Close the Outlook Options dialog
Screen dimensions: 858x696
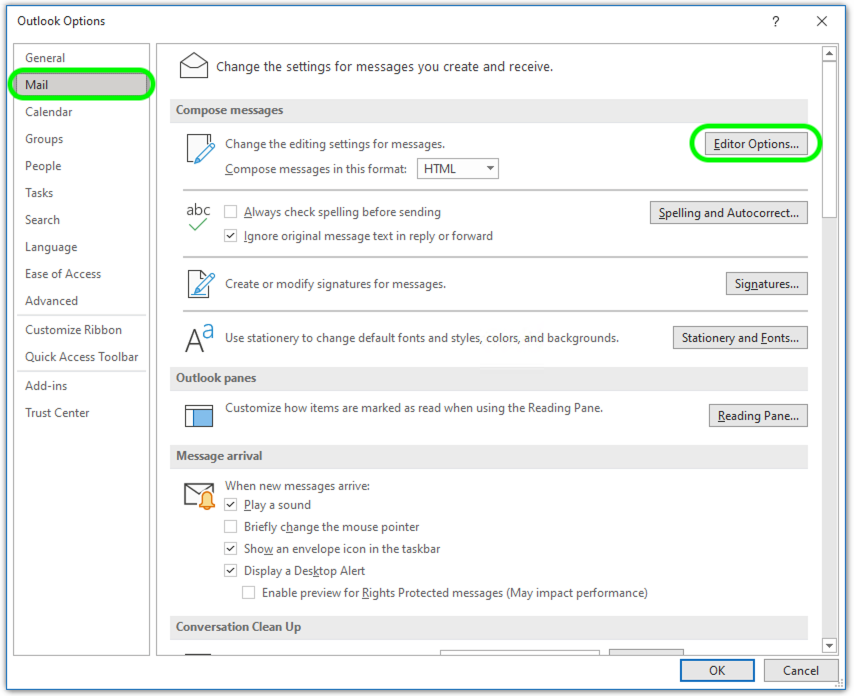click(x=821, y=21)
